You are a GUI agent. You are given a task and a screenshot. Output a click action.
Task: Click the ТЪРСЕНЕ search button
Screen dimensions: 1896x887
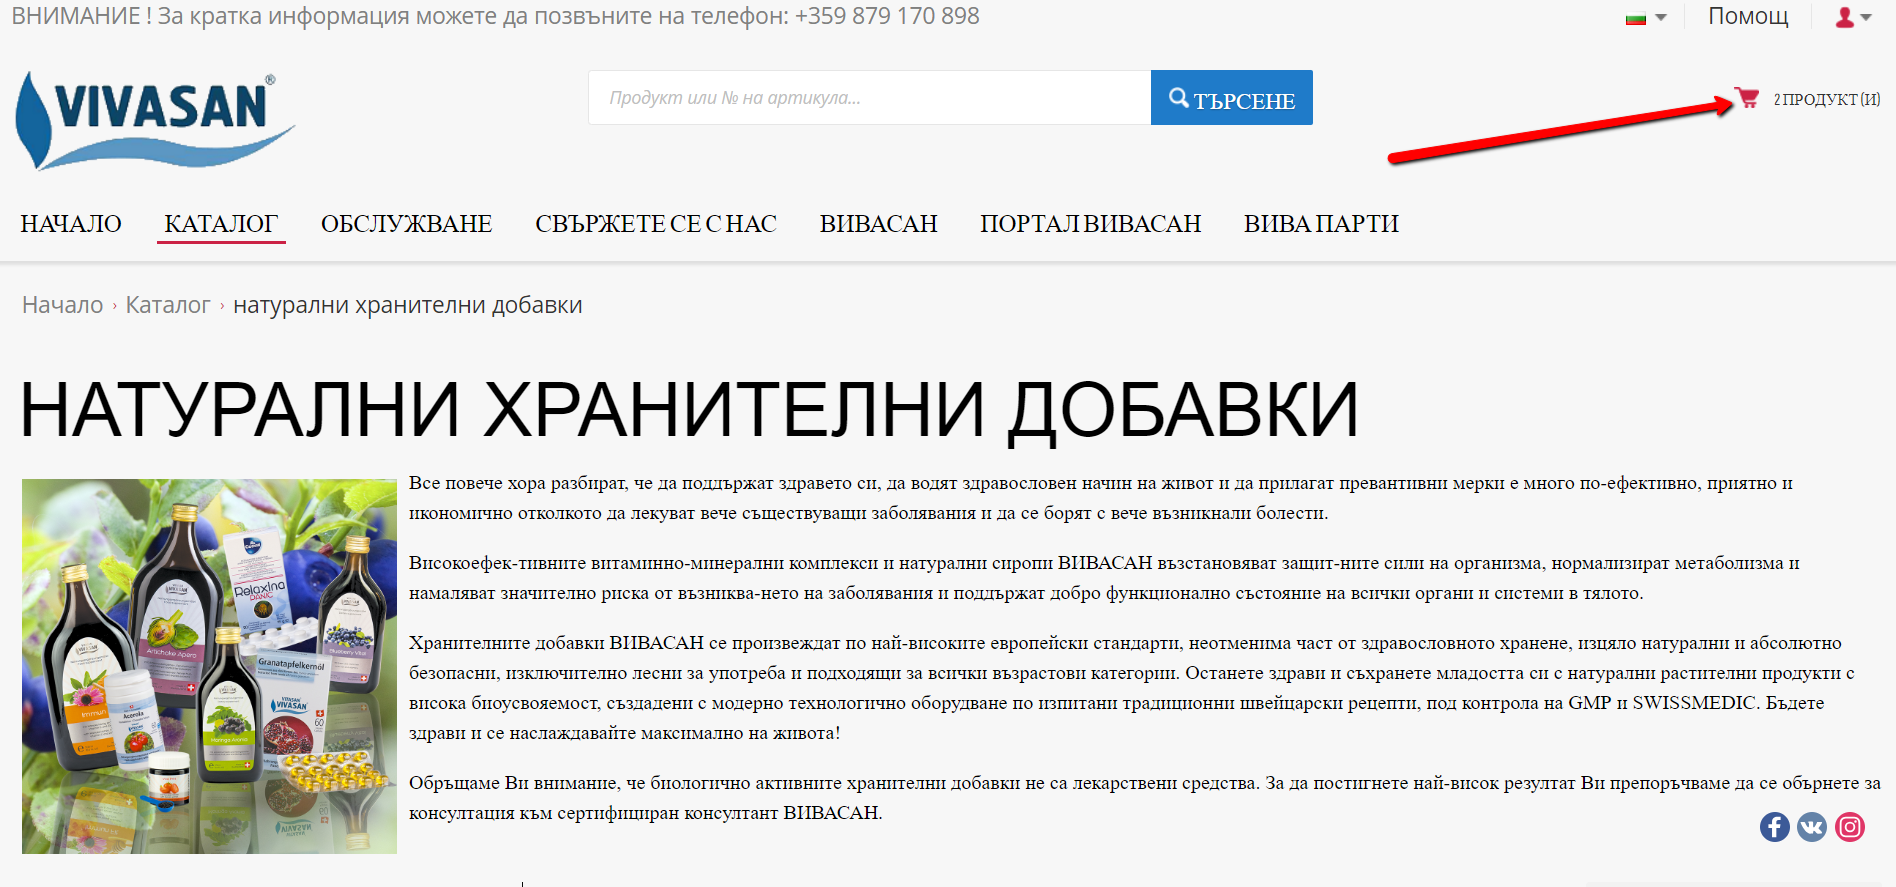click(1231, 98)
